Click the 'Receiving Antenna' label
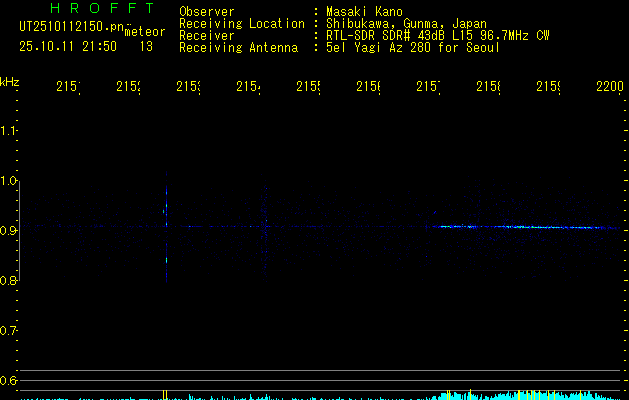Image resolution: width=629 pixels, height=400 pixels. pos(238,48)
